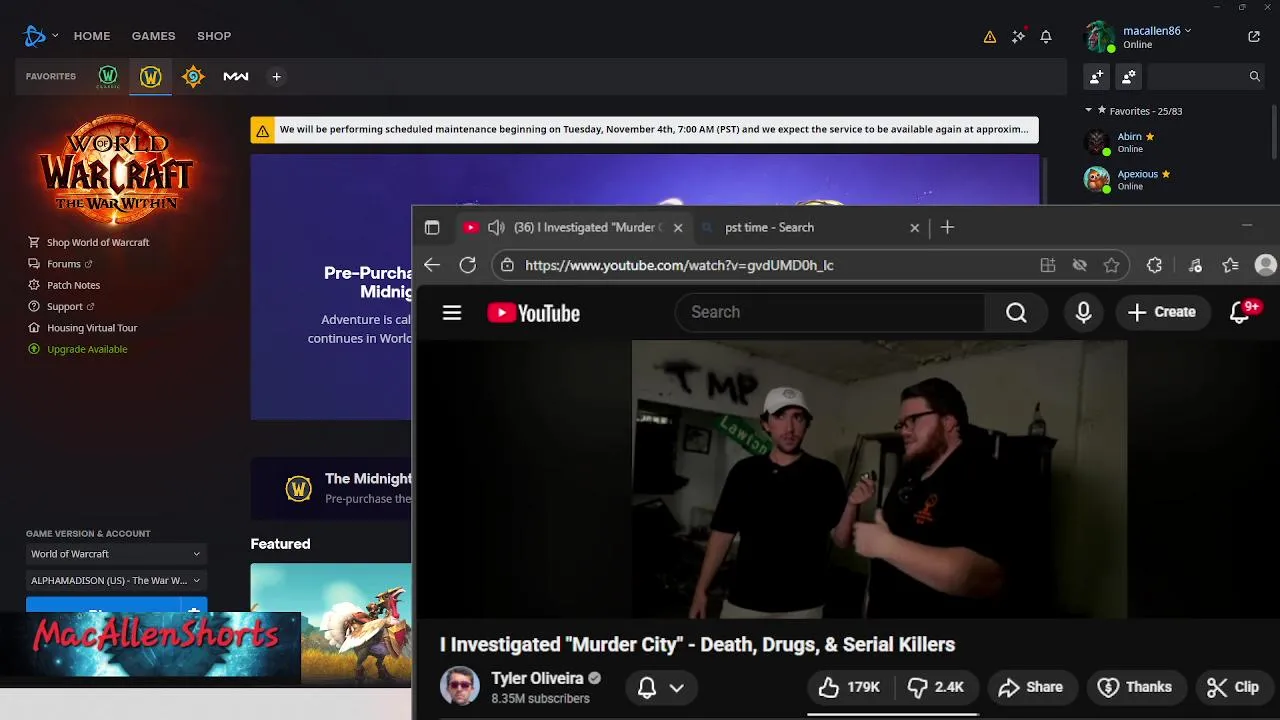Click the YouTube search magnifier button
Viewport: 1280px width, 720px height.
coord(1016,313)
